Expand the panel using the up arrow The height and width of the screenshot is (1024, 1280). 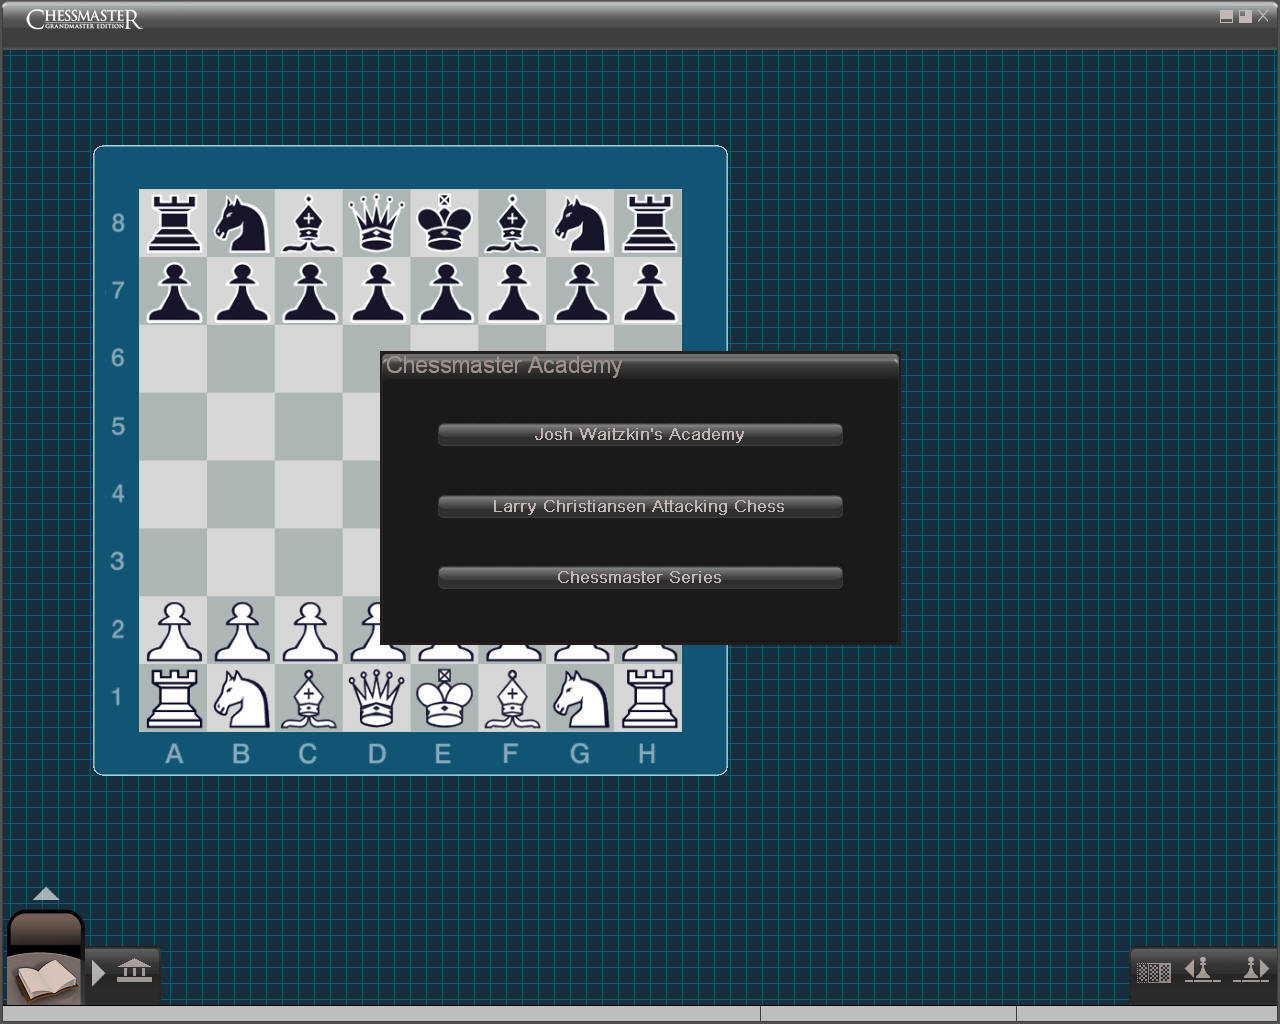[x=46, y=894]
